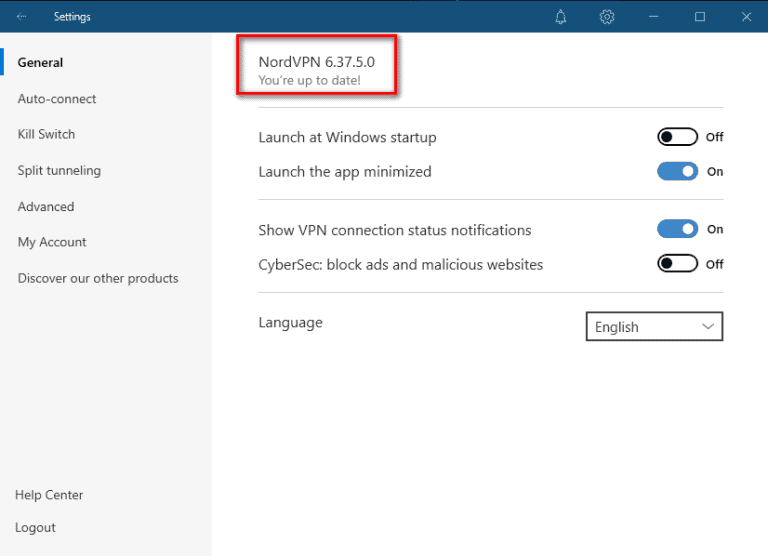Open the notifications bell icon

pos(561,17)
